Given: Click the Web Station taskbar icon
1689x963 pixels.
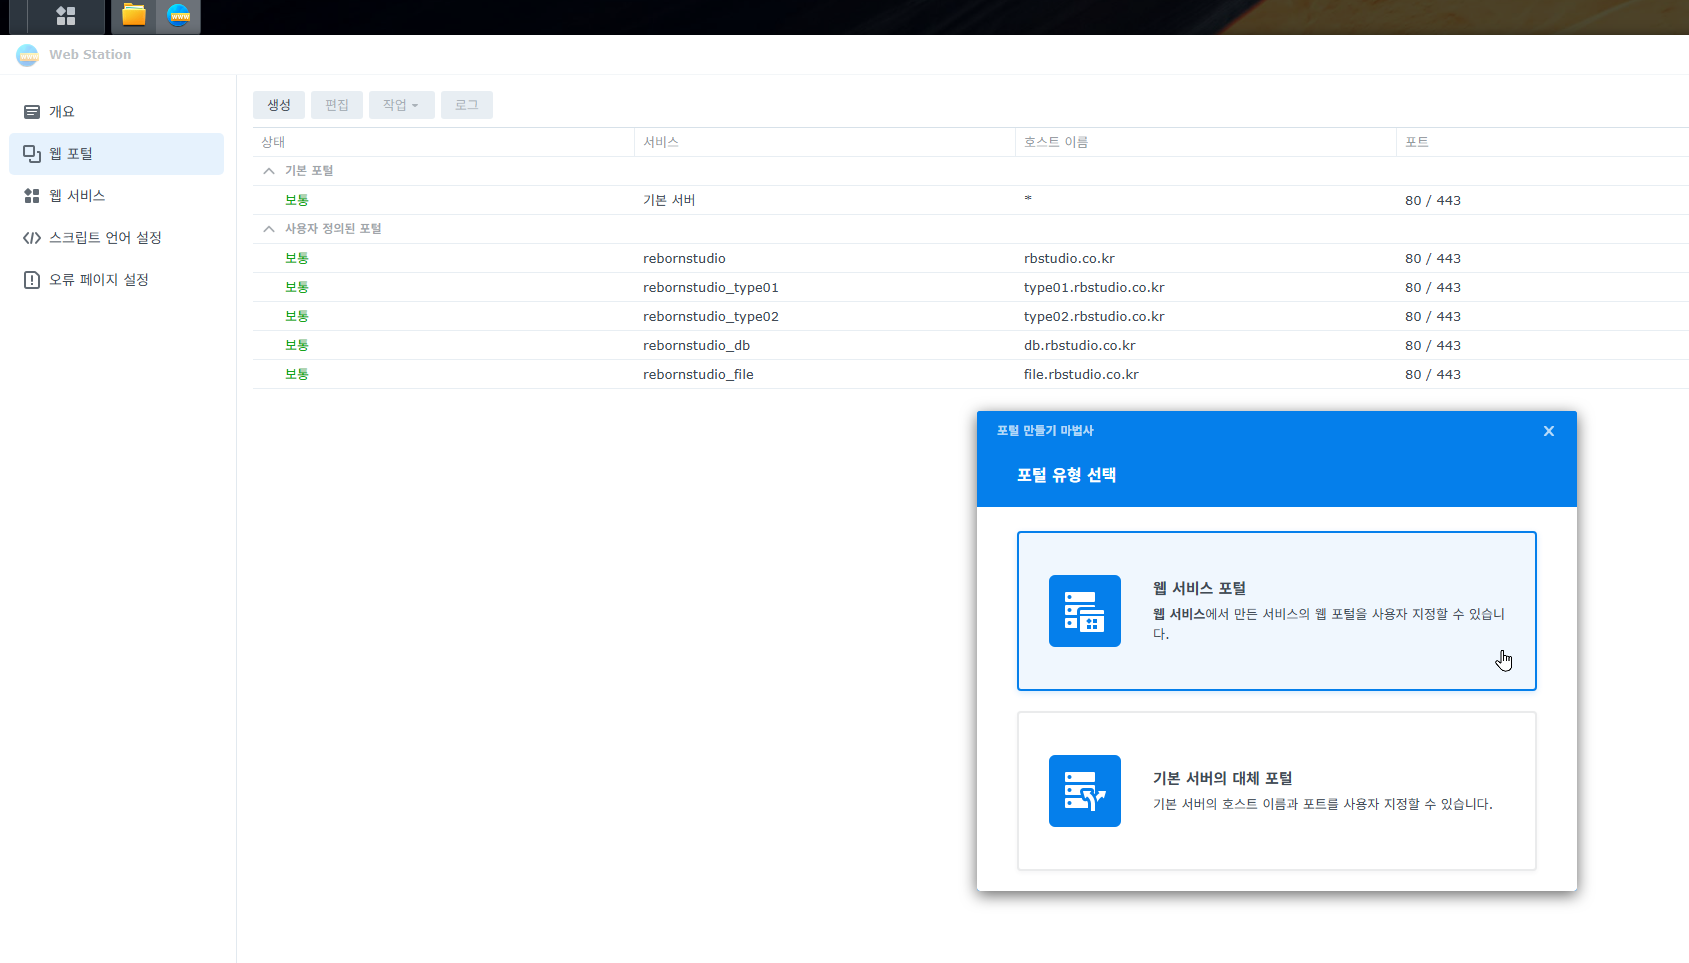Looking at the screenshot, I should pos(179,16).
